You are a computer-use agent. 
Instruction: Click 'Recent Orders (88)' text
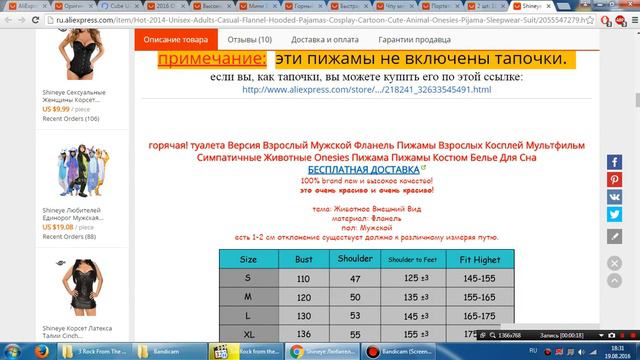[x=69, y=236]
